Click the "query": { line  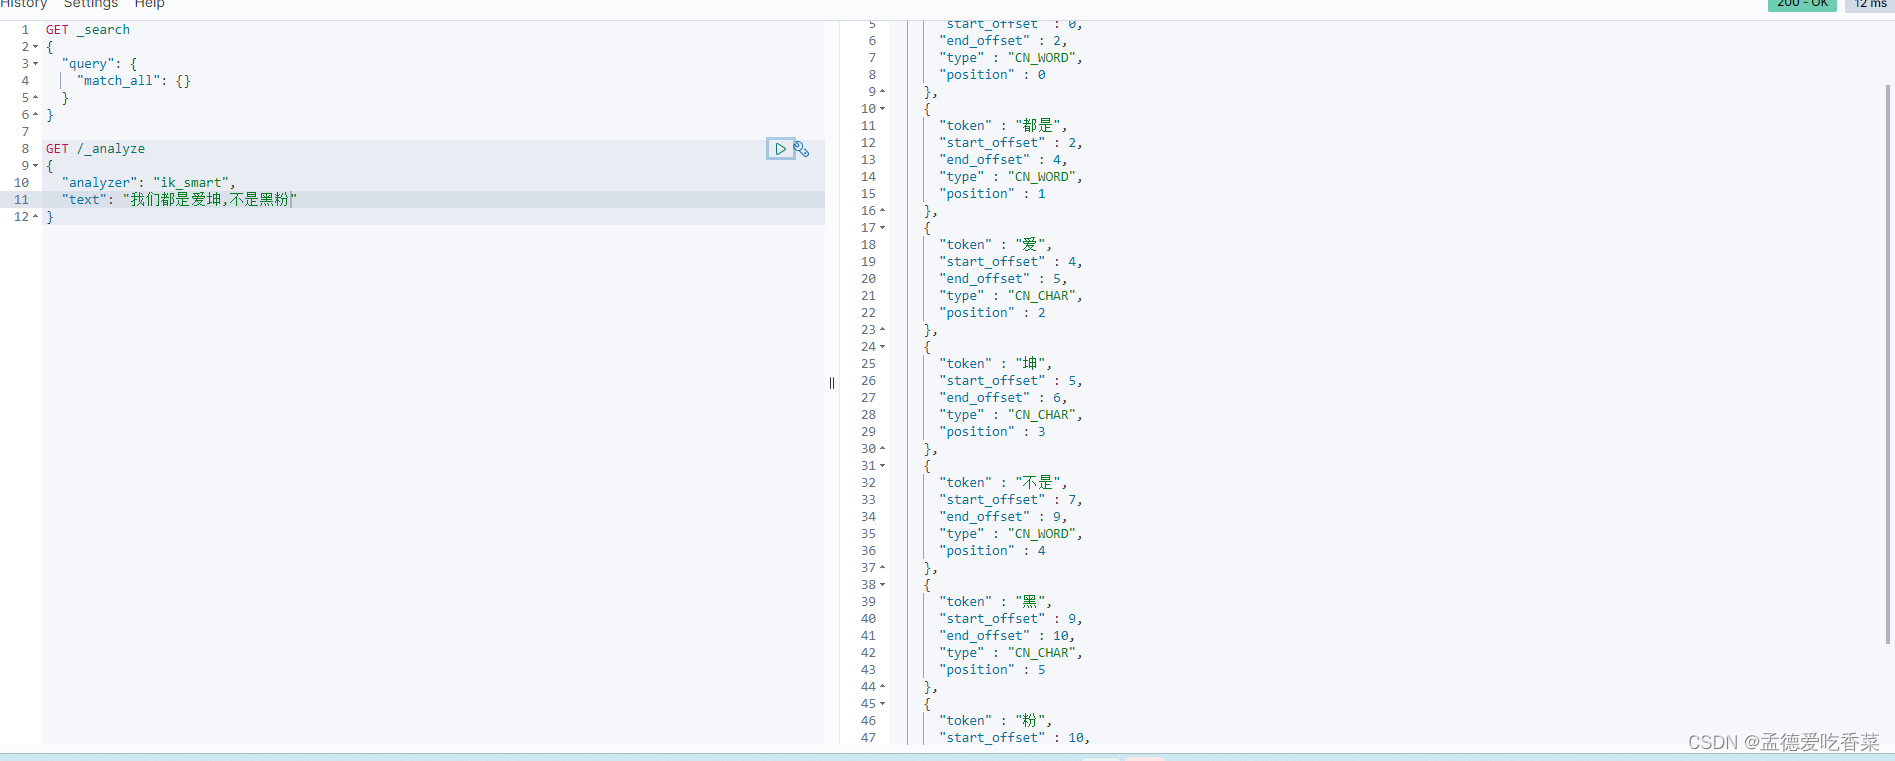[x=99, y=64]
